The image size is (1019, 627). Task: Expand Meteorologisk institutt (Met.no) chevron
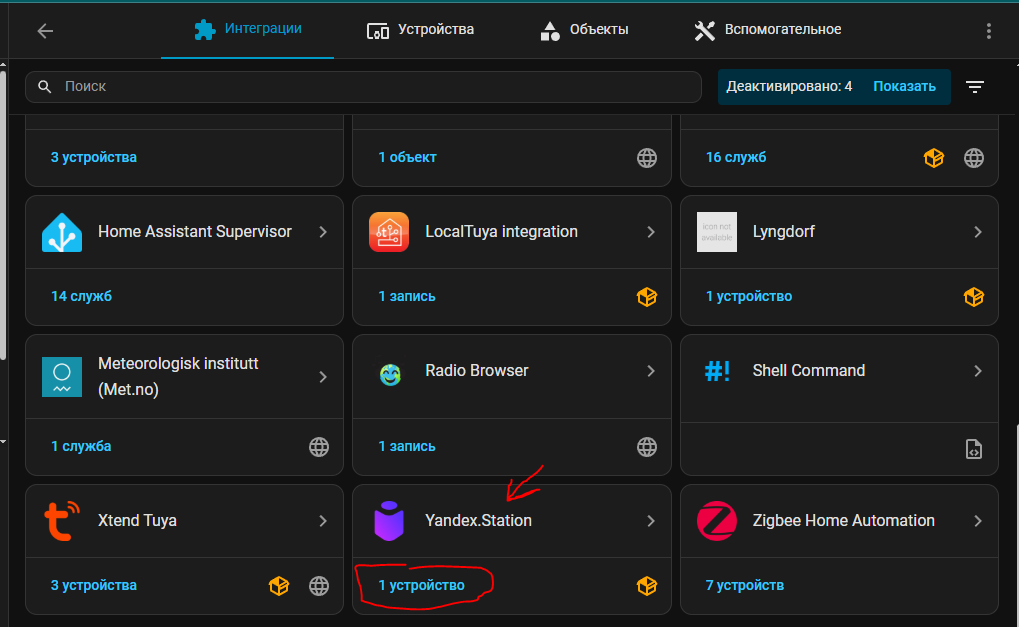323,377
